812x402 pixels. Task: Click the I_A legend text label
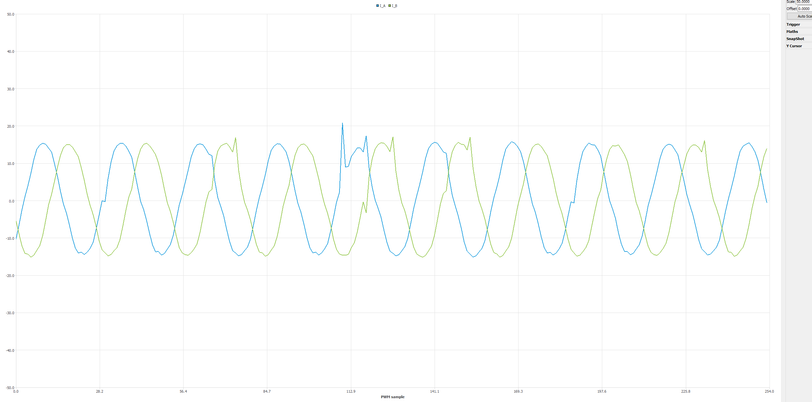point(382,5)
